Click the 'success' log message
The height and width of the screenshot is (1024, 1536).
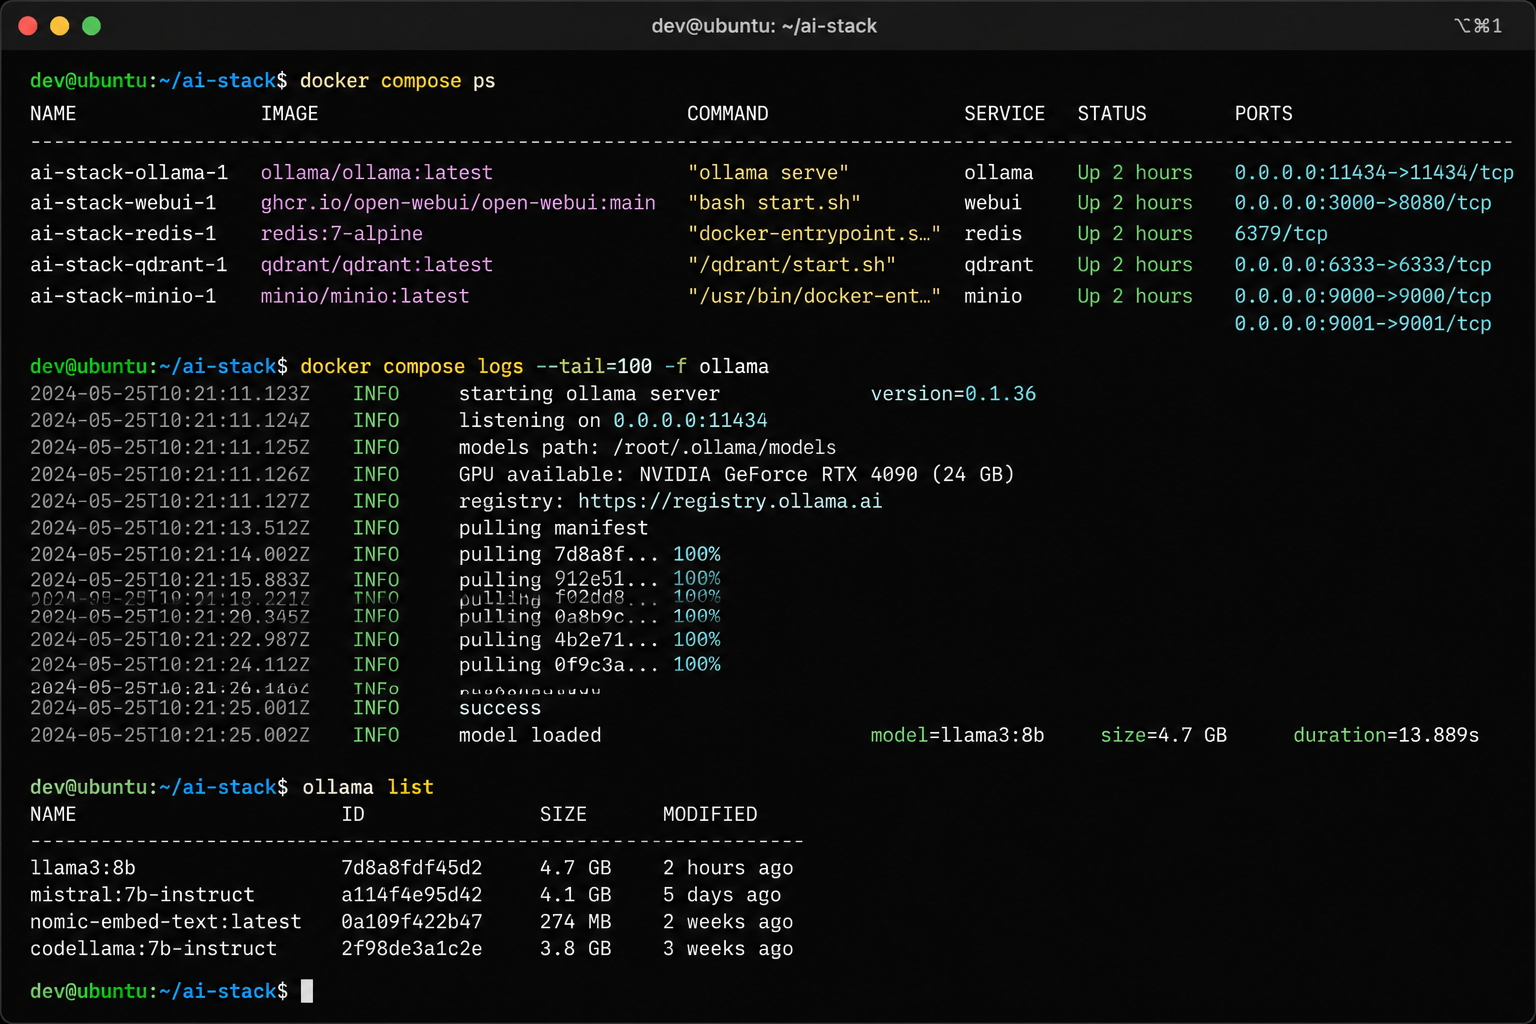(x=500, y=709)
